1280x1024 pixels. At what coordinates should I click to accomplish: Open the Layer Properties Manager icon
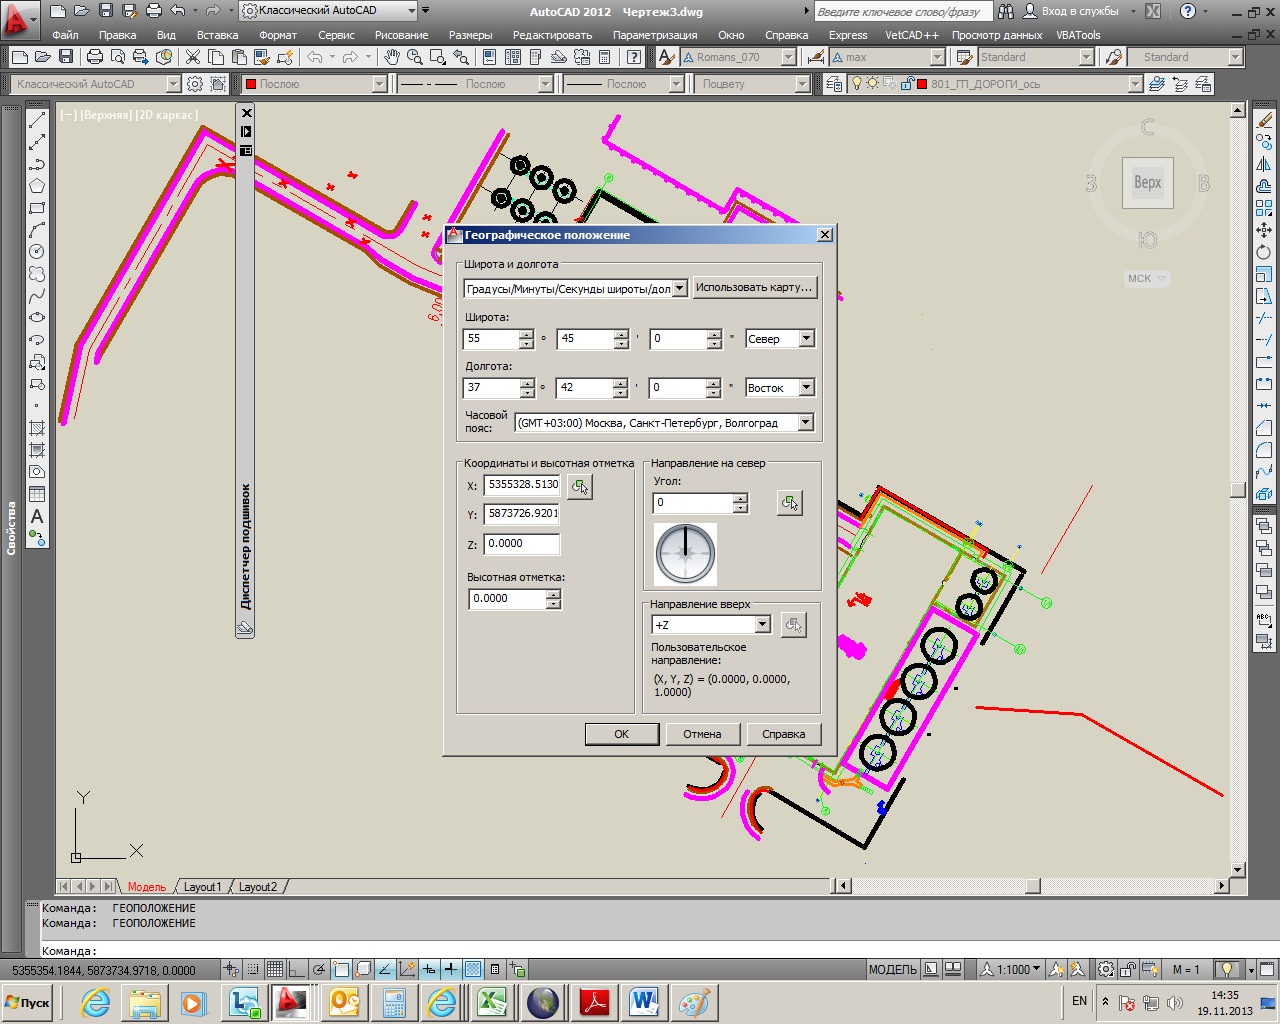pyautogui.click(x=833, y=85)
